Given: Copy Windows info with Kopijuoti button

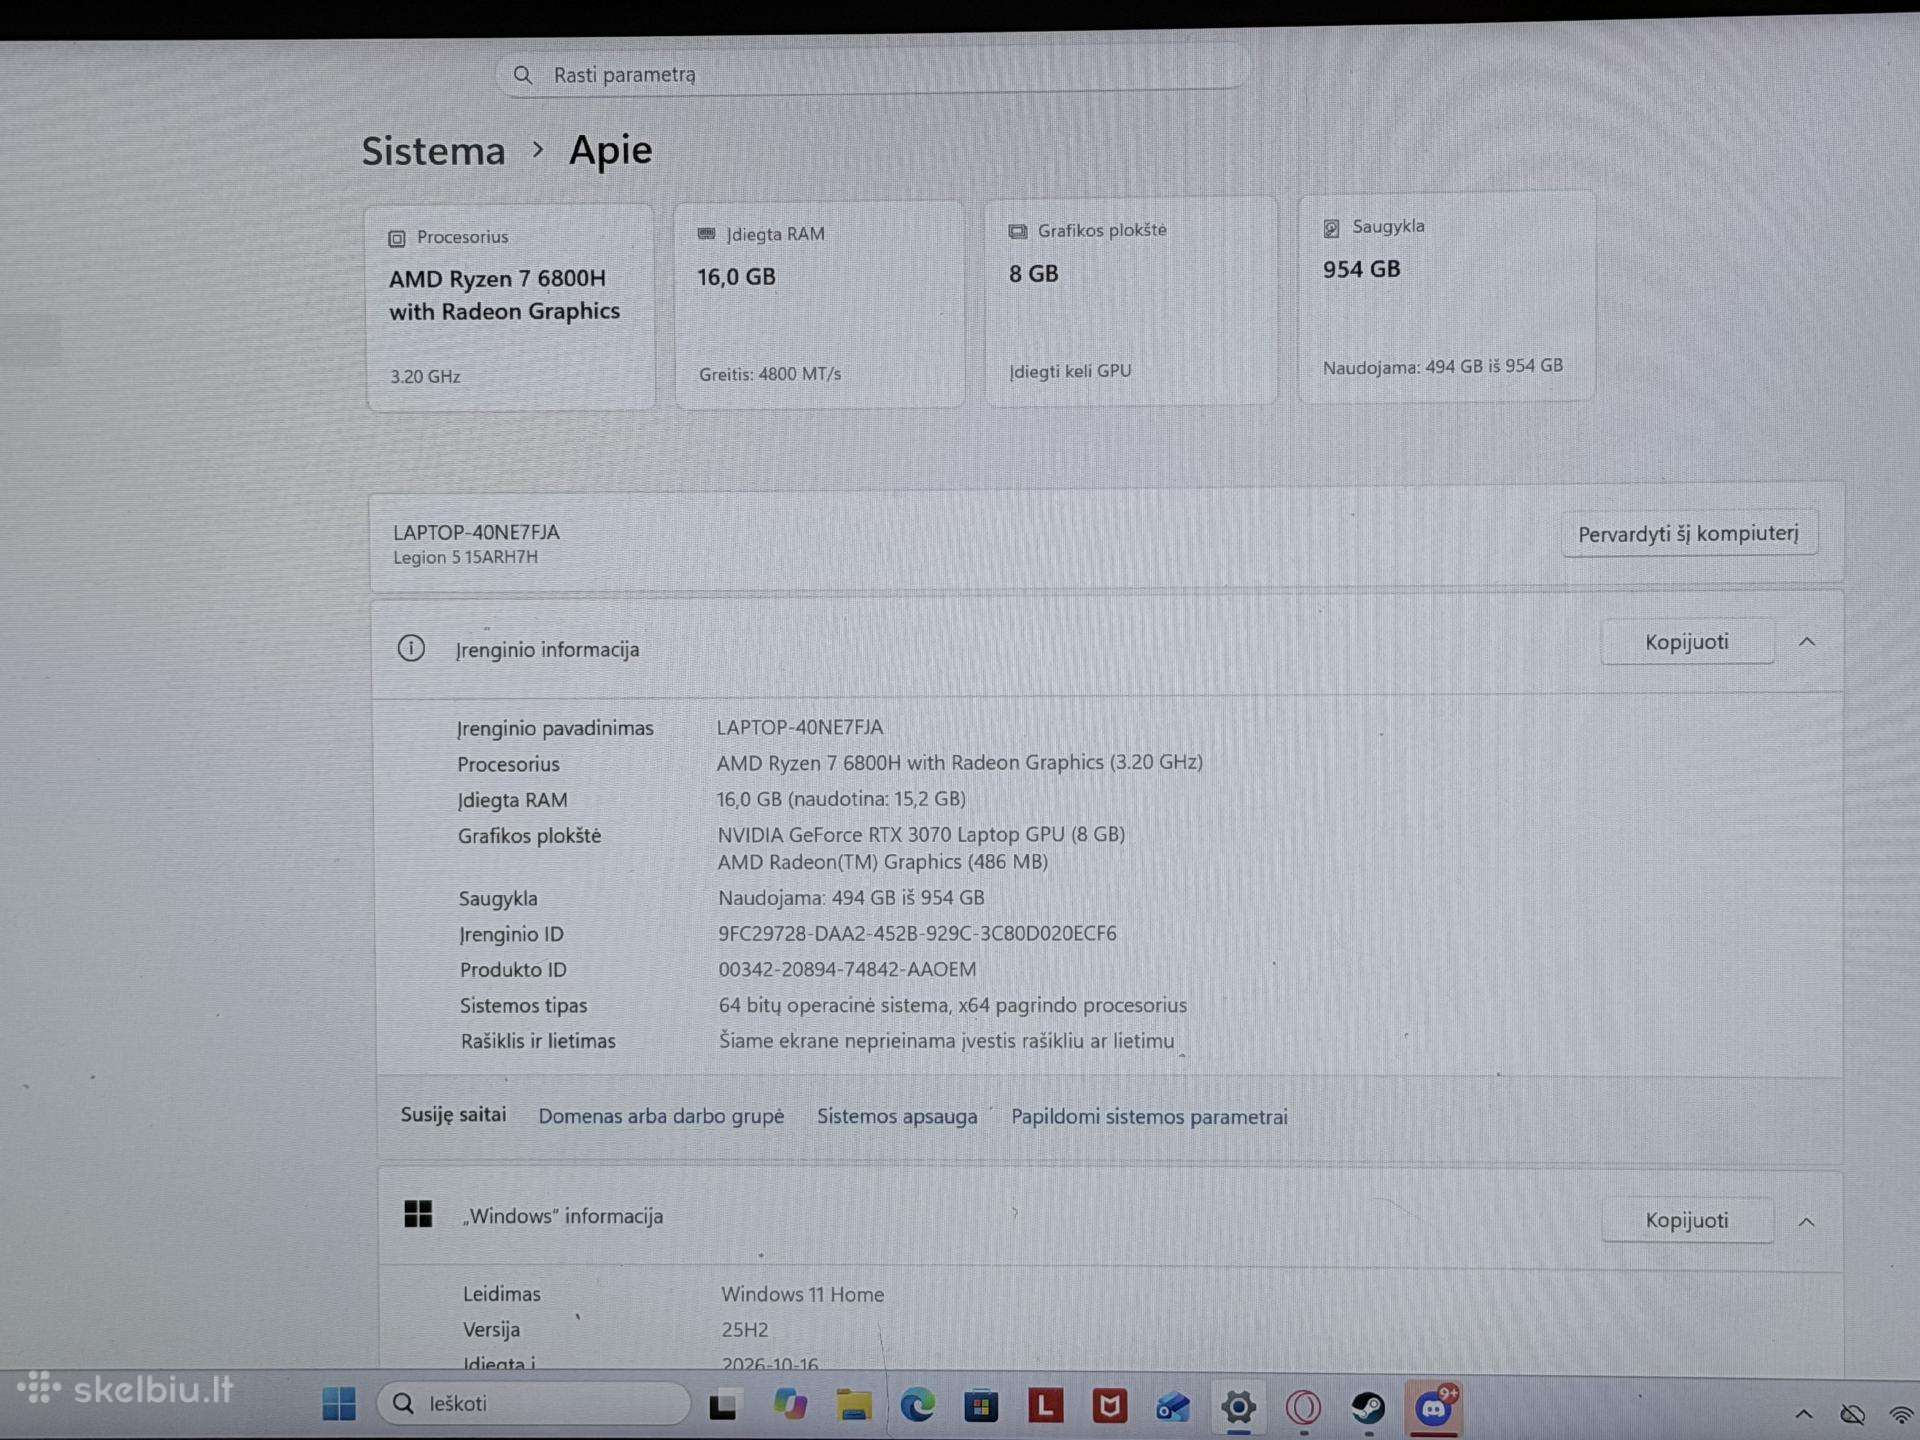Looking at the screenshot, I should (x=1686, y=1220).
